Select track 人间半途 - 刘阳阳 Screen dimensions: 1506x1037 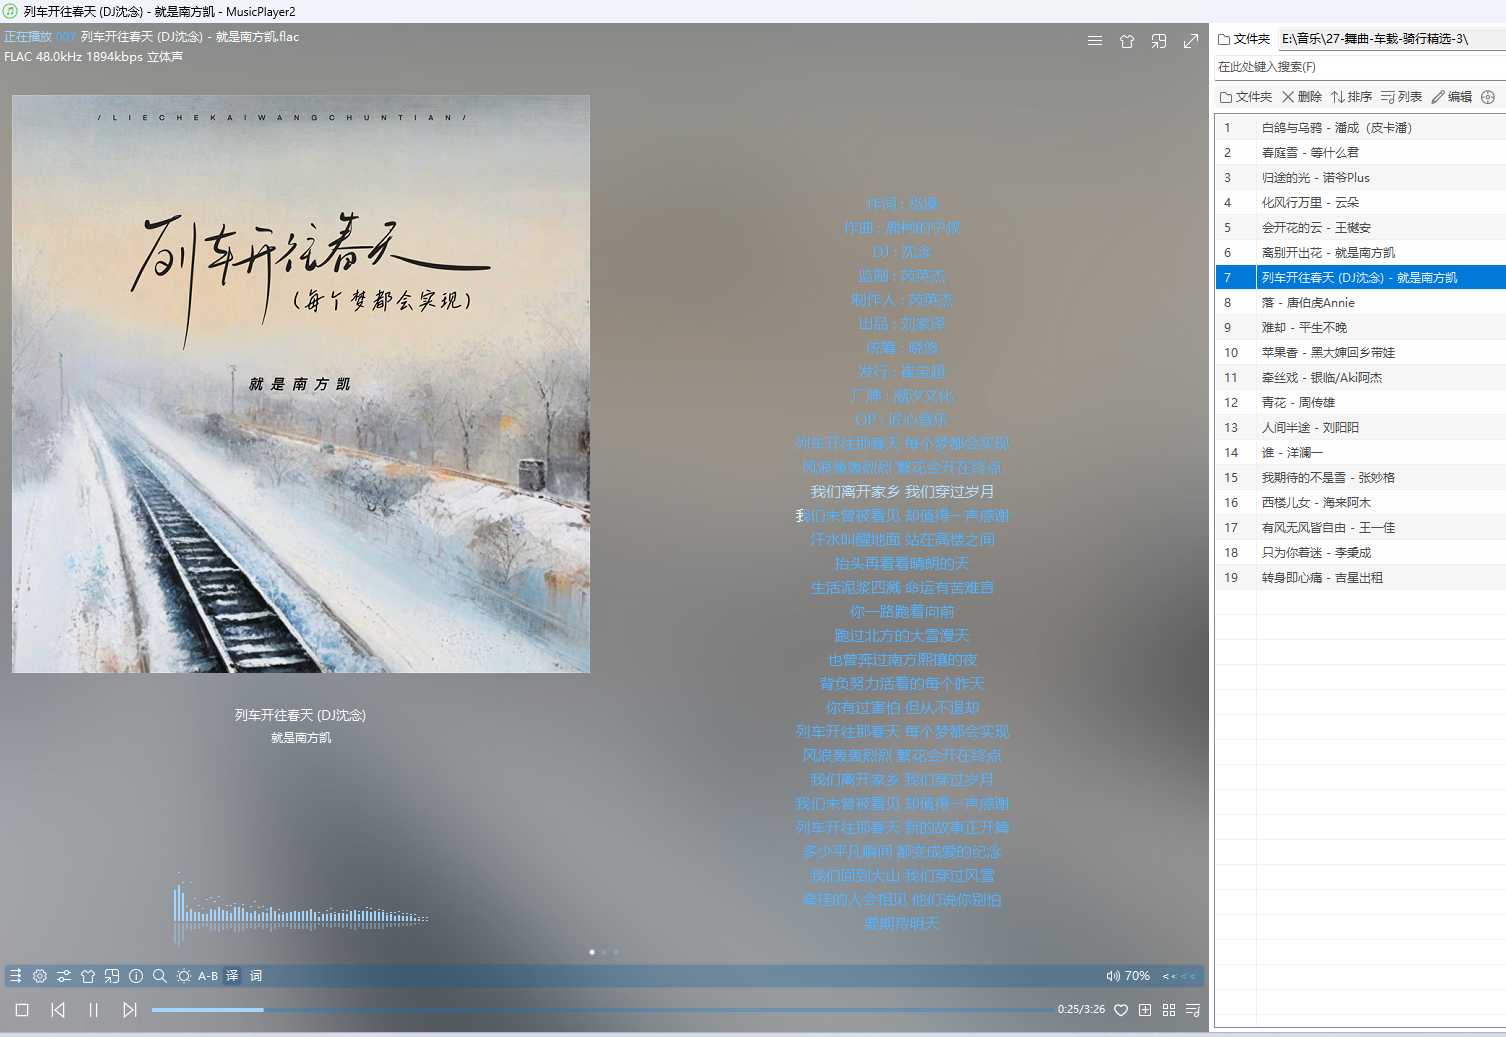click(1360, 427)
